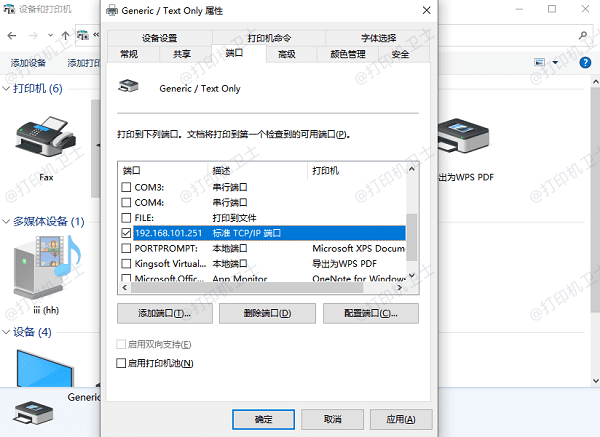Uncheck the 192.168.101.251 port checkbox
This screenshot has width=600, height=437.
[126, 233]
